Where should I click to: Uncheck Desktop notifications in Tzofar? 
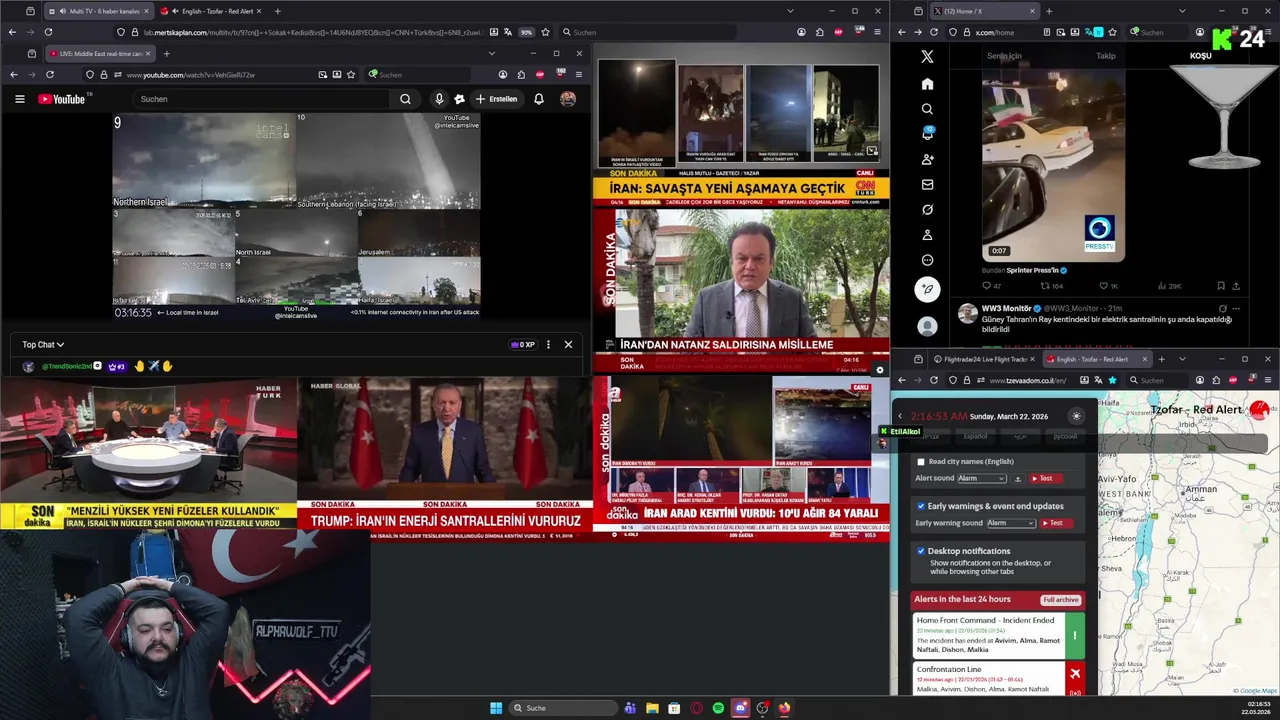[x=921, y=551]
